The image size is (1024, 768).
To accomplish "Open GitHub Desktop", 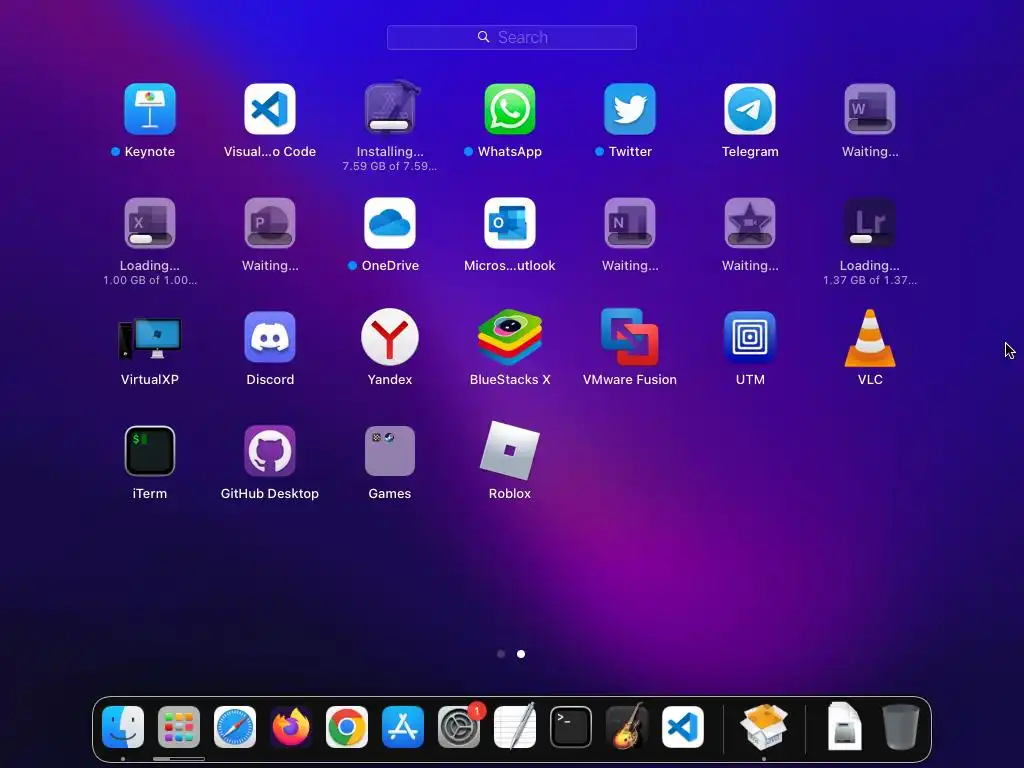I will [270, 451].
